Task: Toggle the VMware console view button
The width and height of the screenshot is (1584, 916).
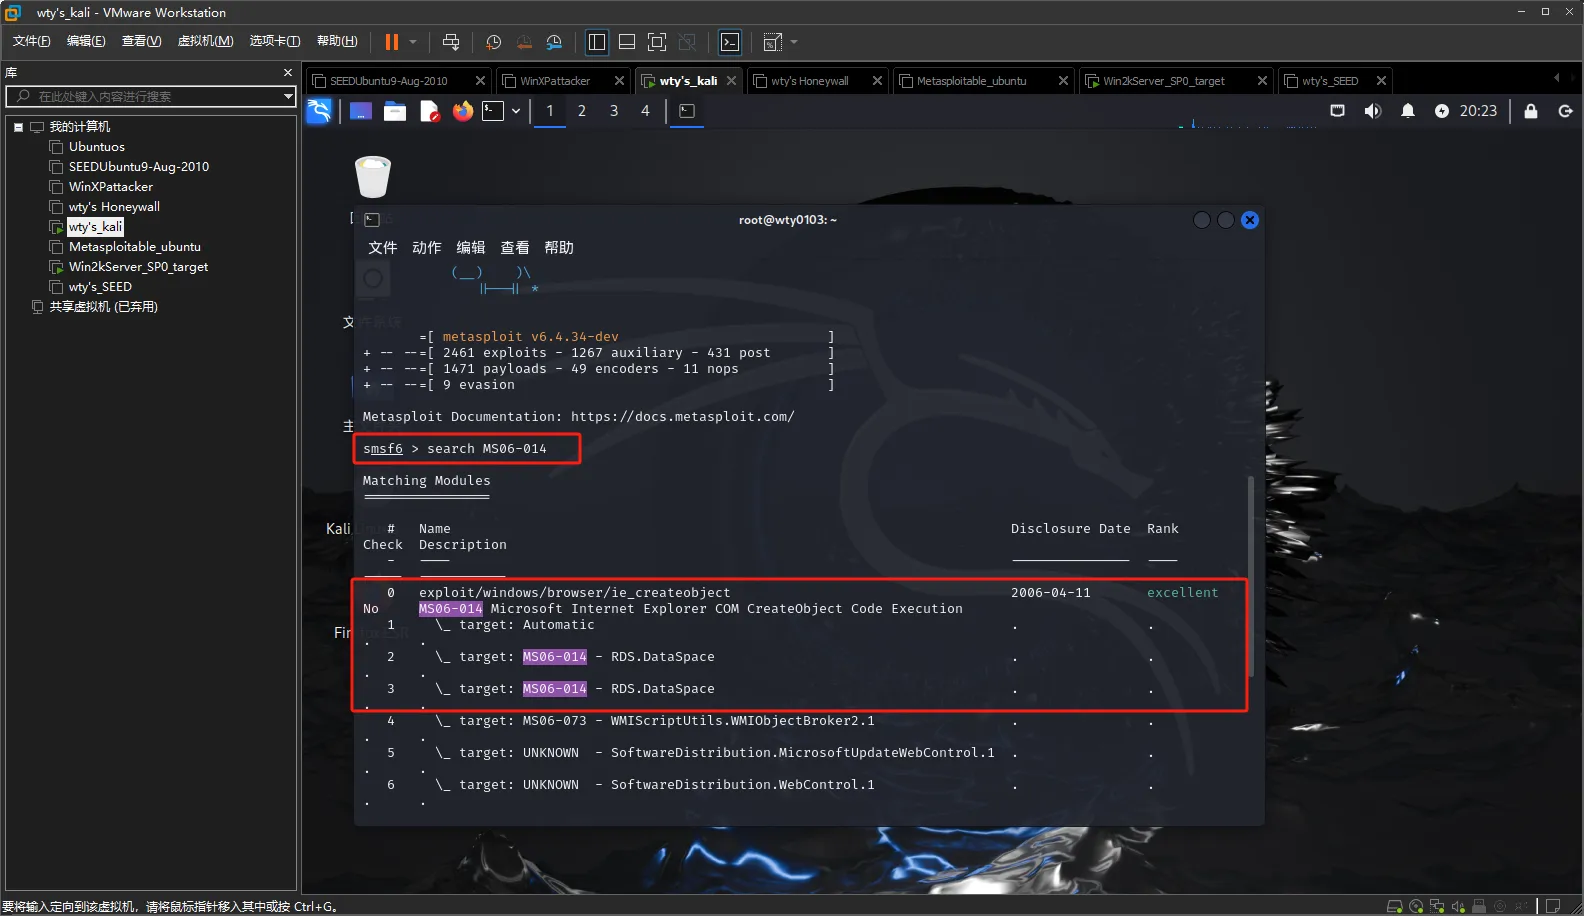Action: [x=731, y=42]
